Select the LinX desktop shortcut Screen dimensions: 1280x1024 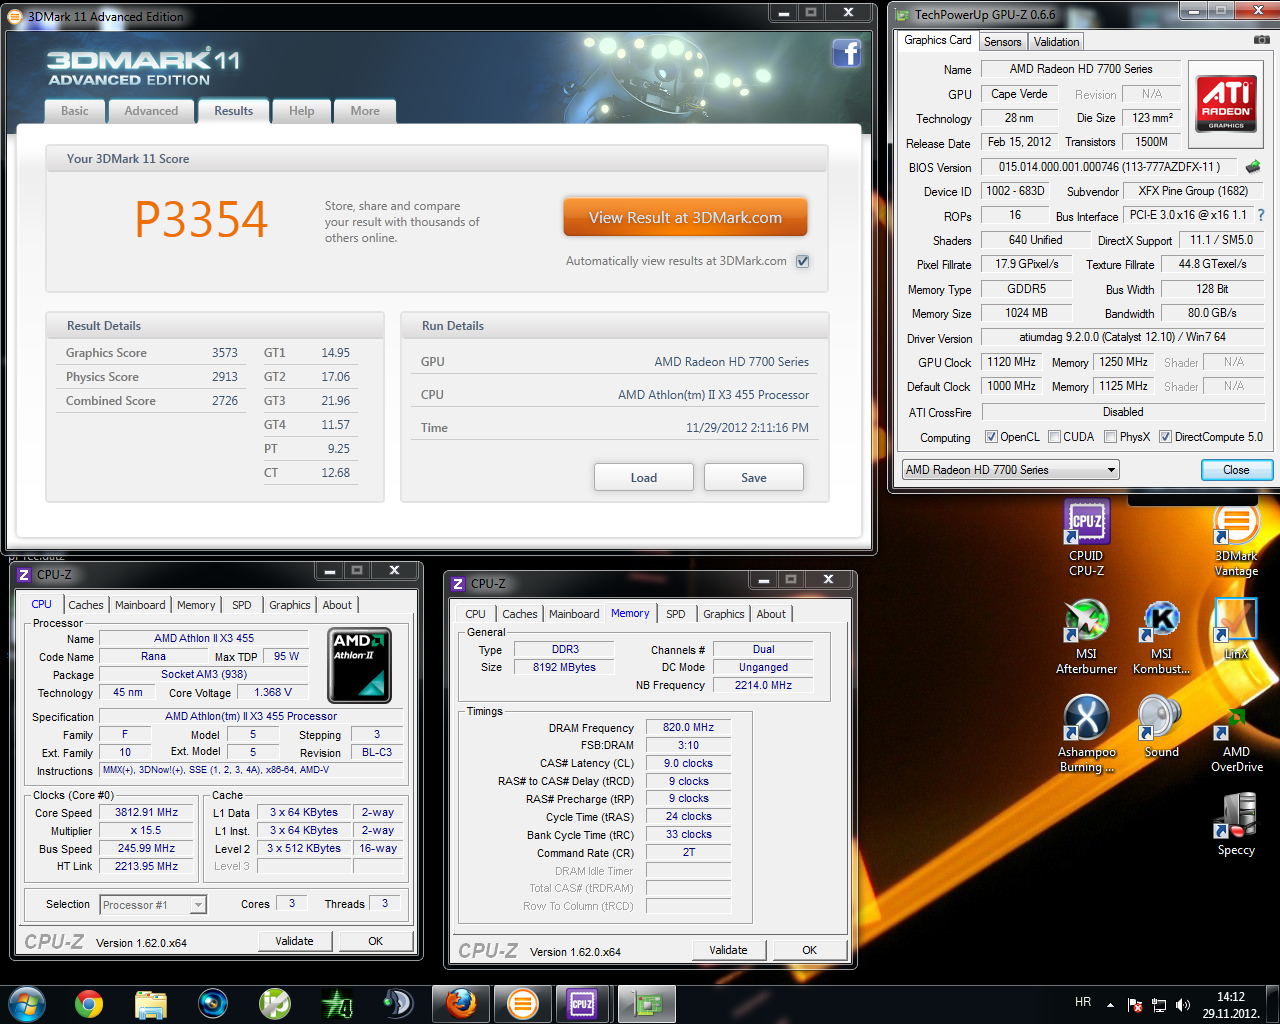1236,630
